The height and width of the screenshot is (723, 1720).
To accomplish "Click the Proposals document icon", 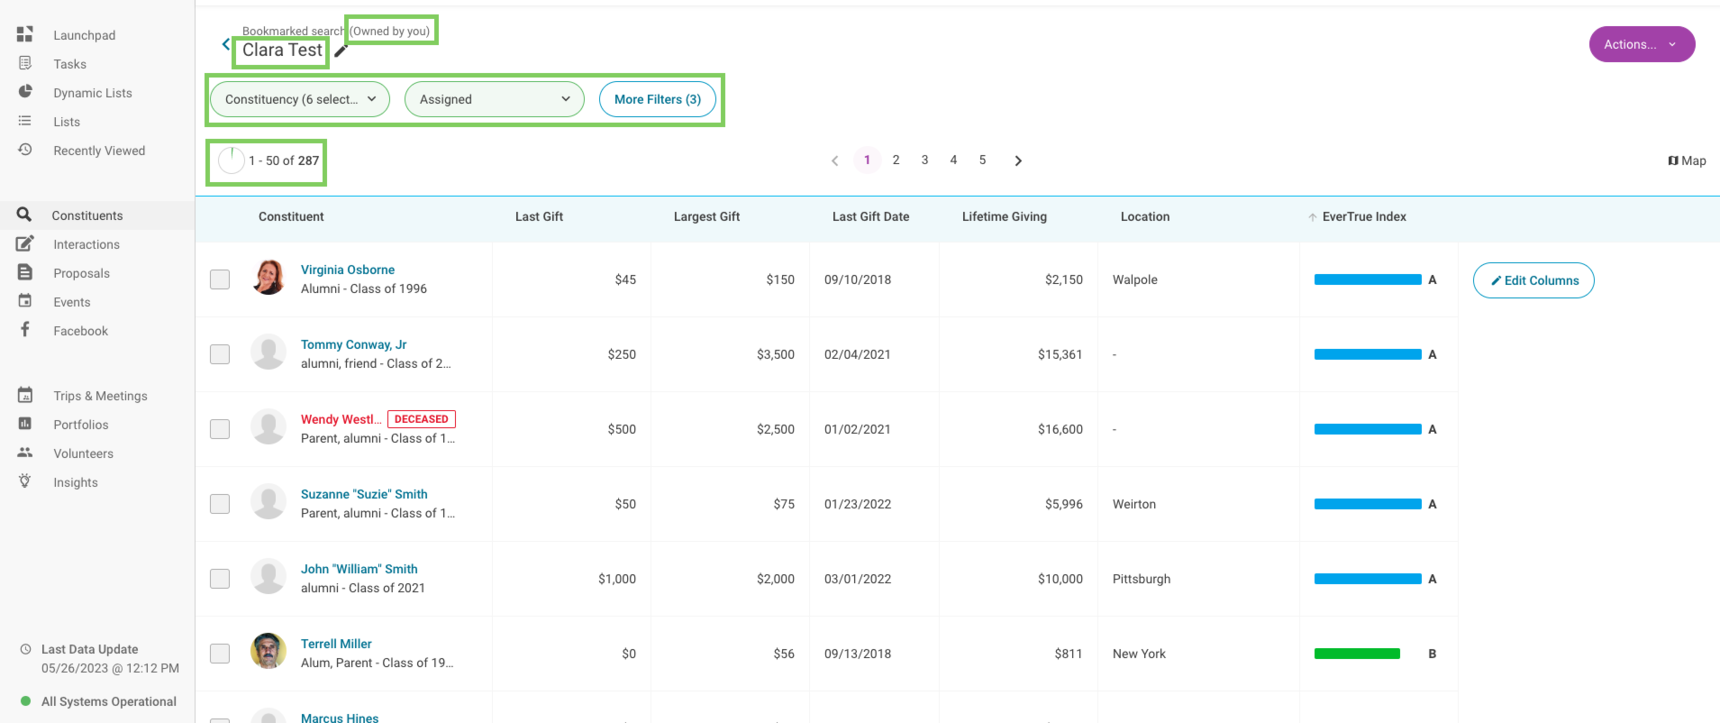I will pos(25,272).
